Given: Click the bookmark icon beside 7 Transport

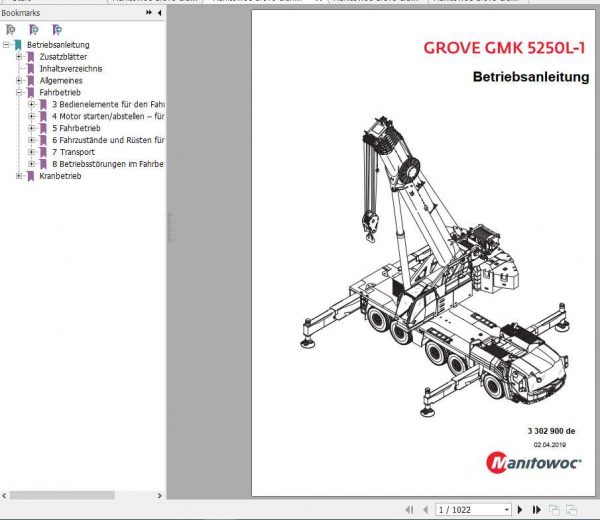Looking at the screenshot, I should (x=43, y=152).
